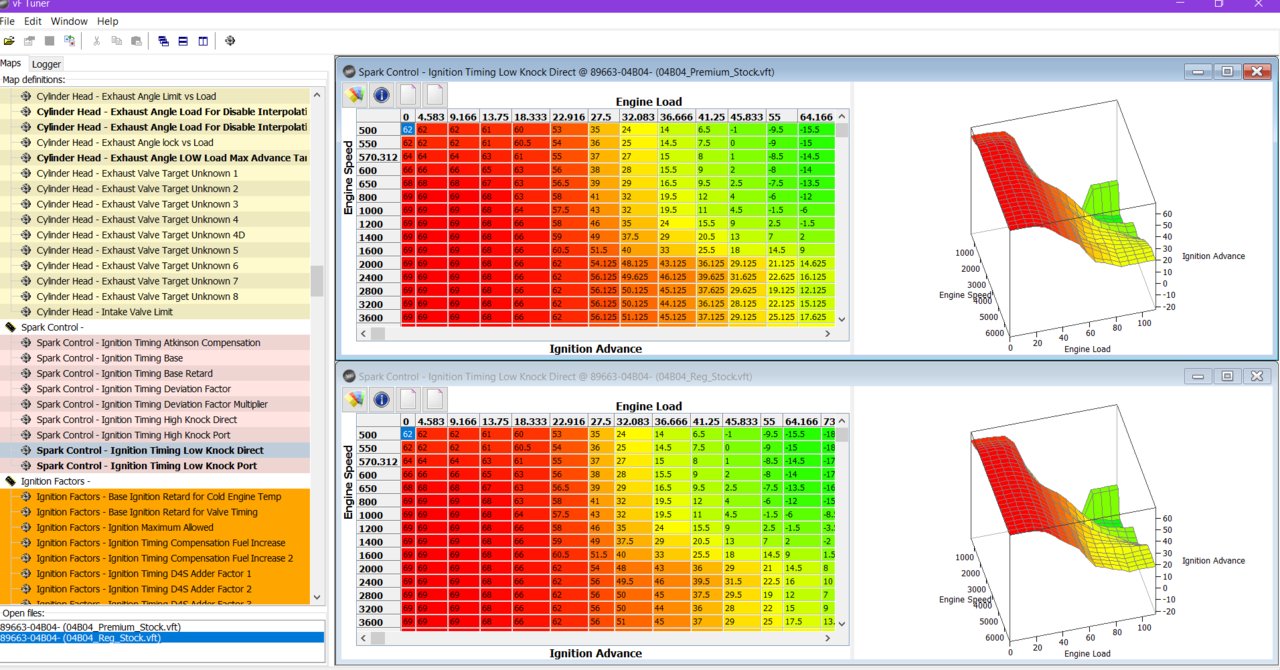Click the gear-shaped map icon in main toolbar

230,41
